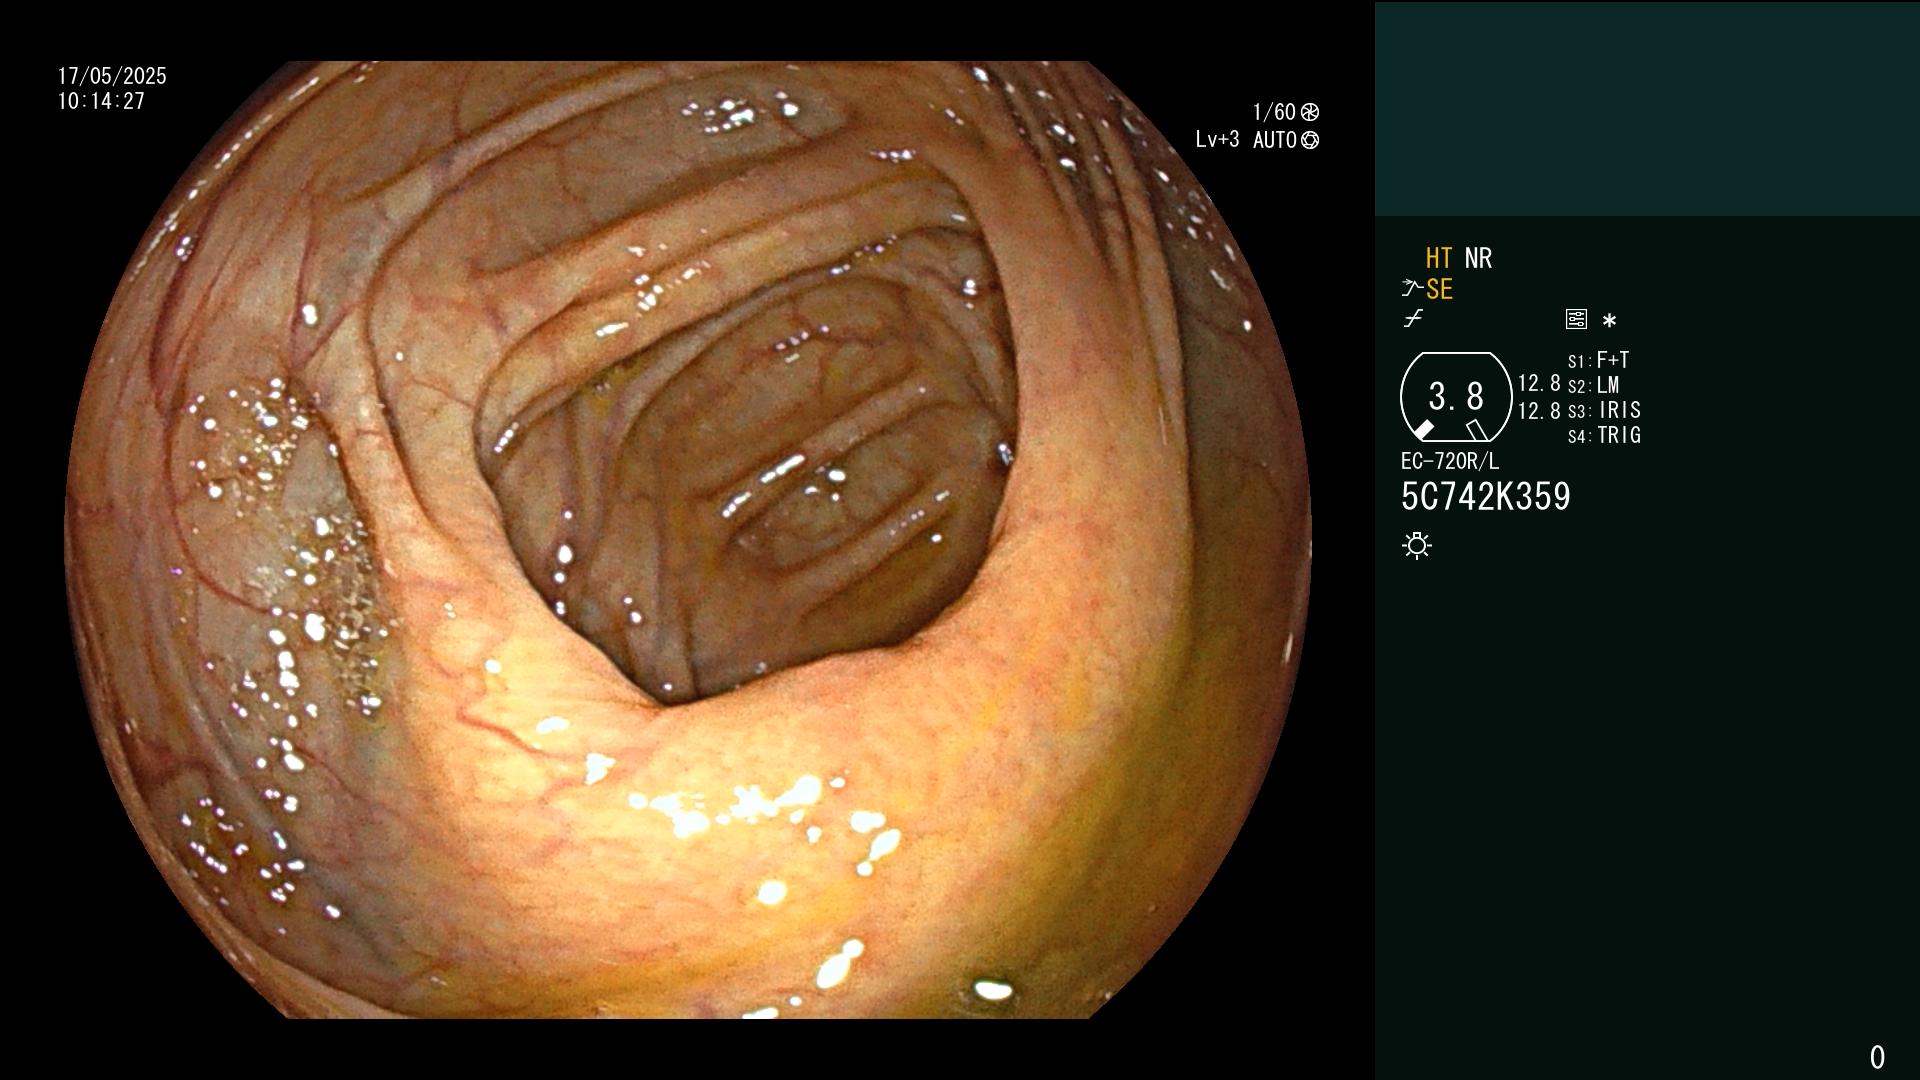Image resolution: width=1920 pixels, height=1080 pixels.
Task: Click the endoscopic live image view
Action: coord(688,540)
